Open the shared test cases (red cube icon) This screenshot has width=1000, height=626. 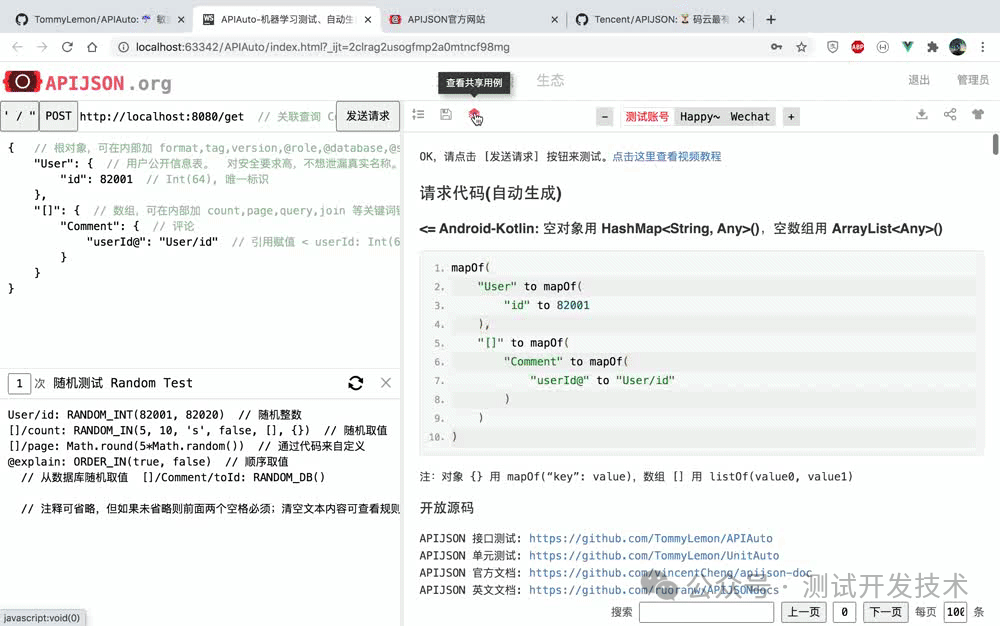pos(474,115)
